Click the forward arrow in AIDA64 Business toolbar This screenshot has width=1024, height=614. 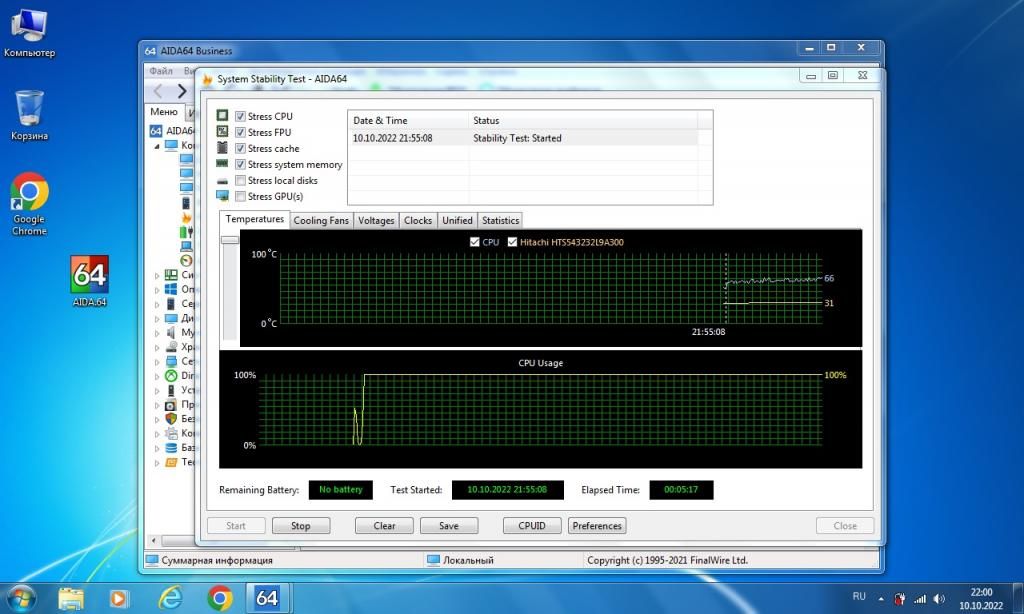coord(182,91)
